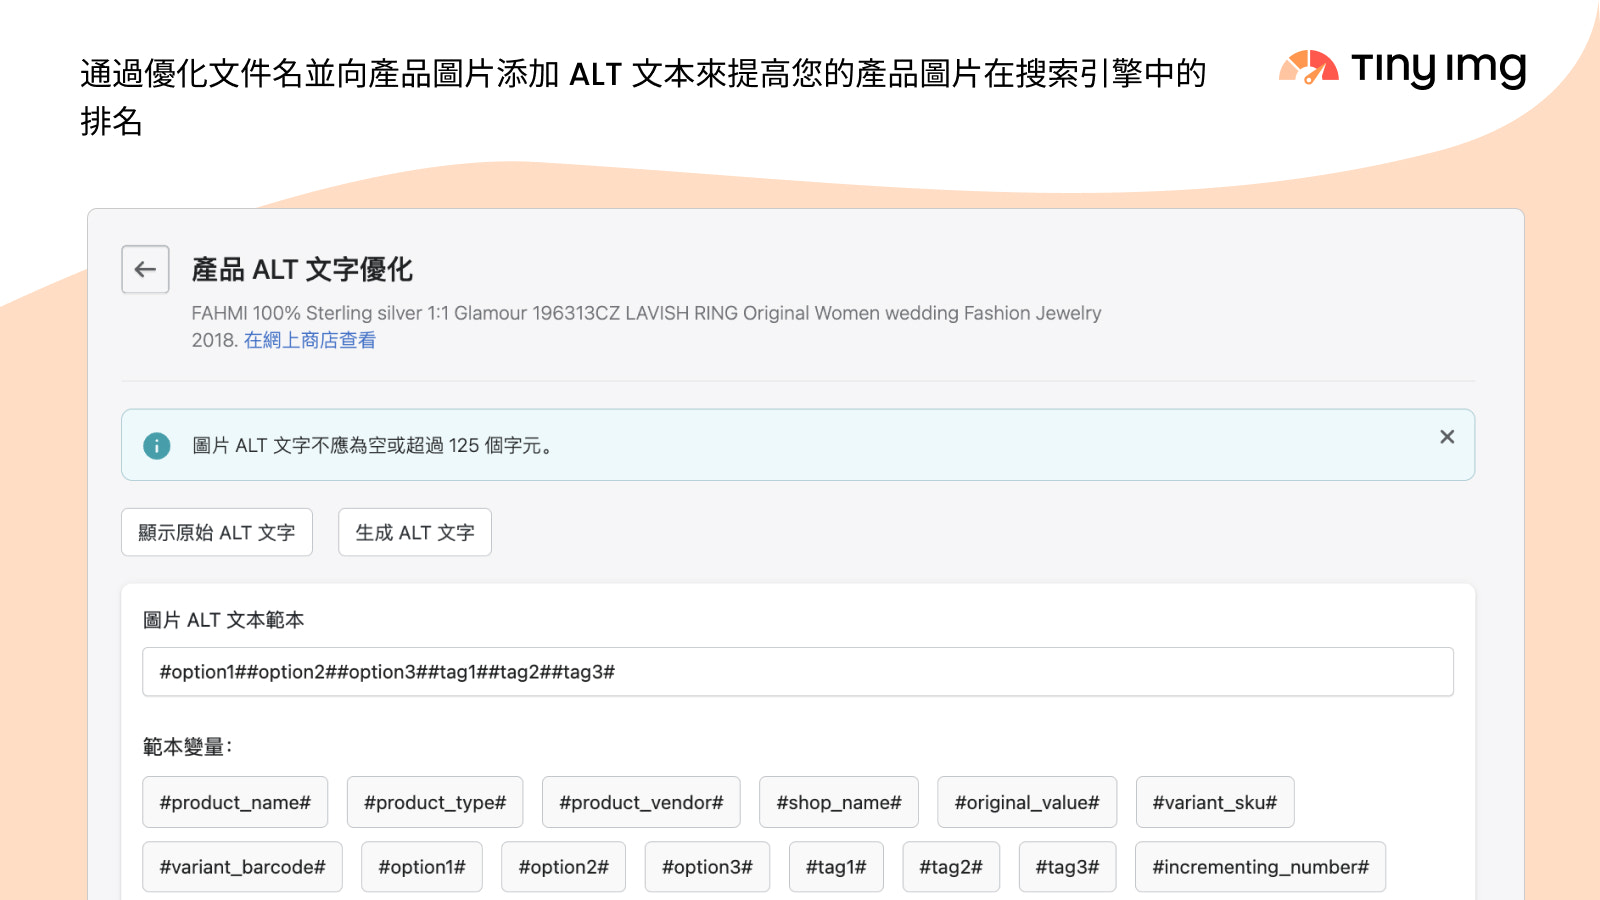Screen dimensions: 1600x900
Task: Open the 在網上商店查看 link
Action: point(310,340)
